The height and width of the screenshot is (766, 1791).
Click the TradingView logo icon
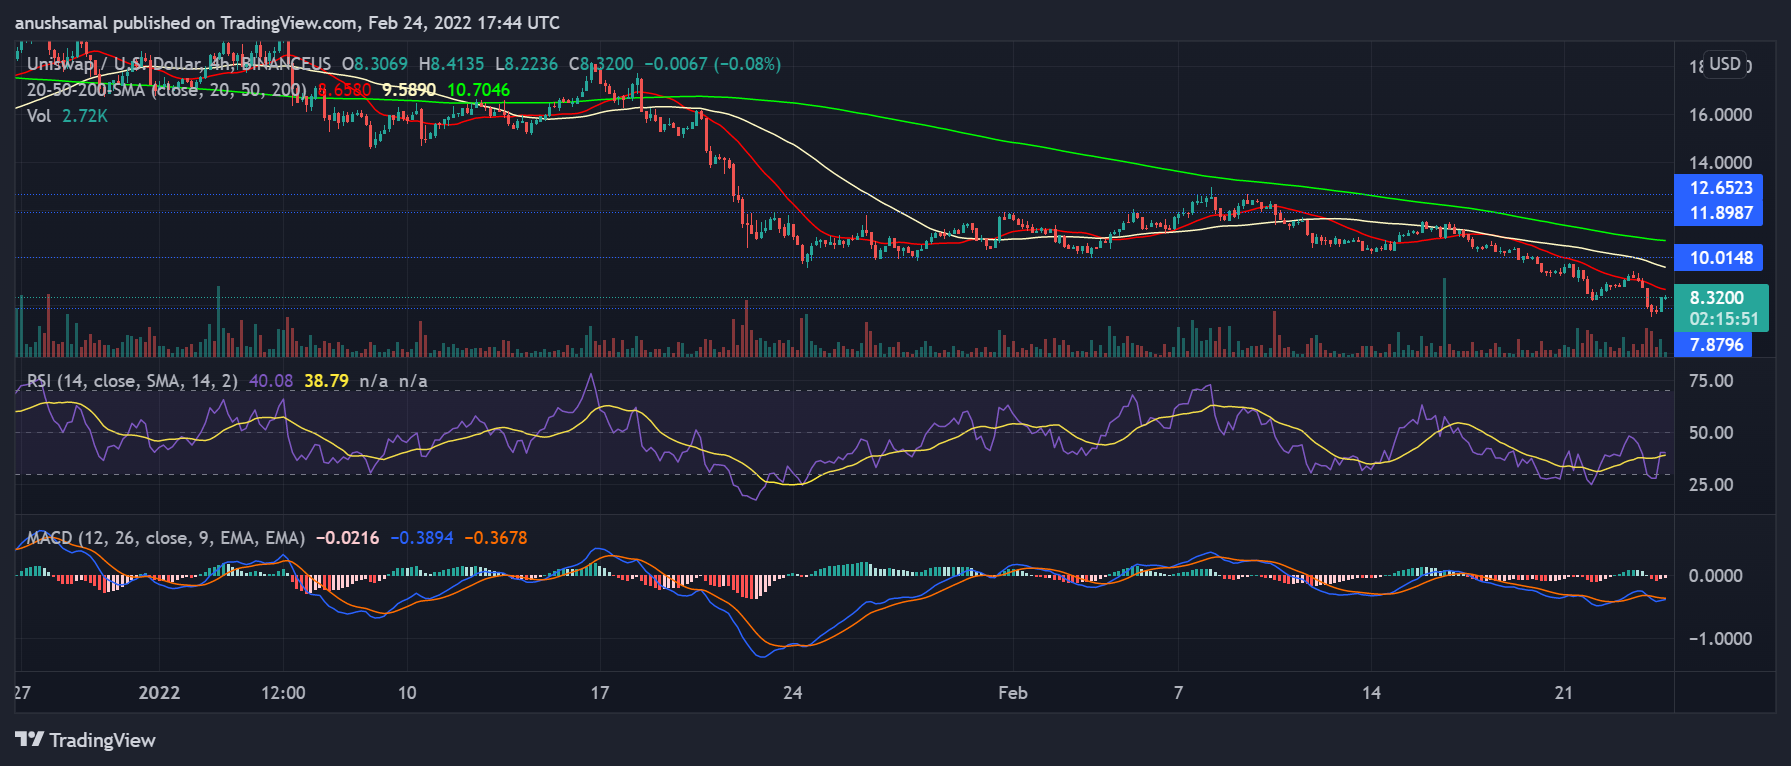tap(29, 739)
